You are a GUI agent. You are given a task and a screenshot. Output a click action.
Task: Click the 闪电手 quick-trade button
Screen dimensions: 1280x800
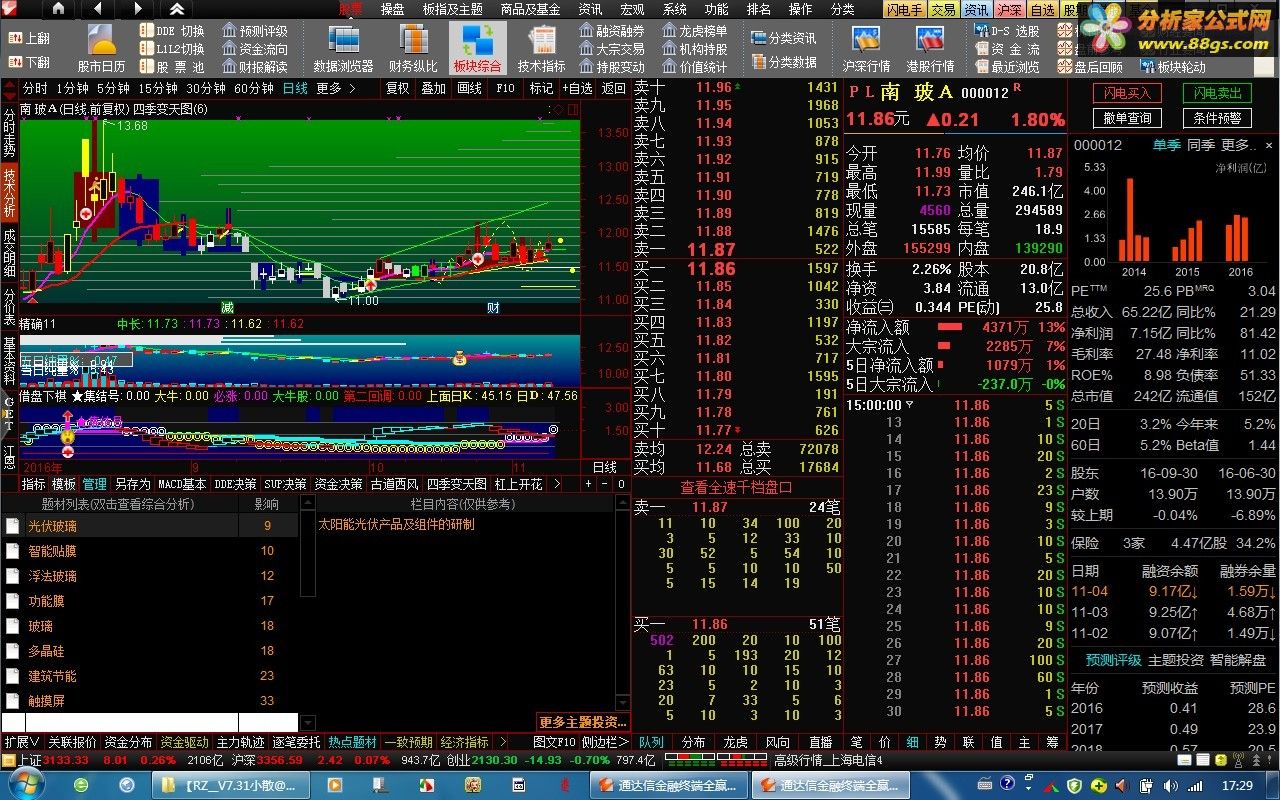click(x=905, y=9)
